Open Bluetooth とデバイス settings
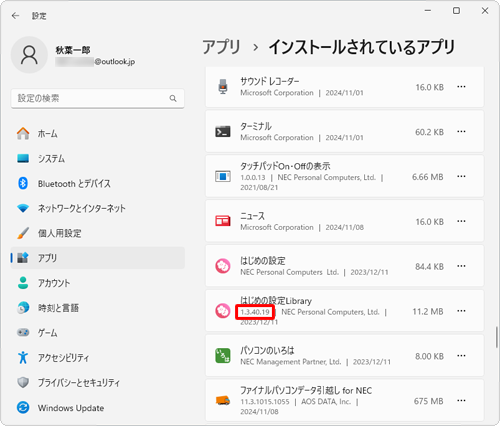The image size is (500, 426). [x=97, y=183]
